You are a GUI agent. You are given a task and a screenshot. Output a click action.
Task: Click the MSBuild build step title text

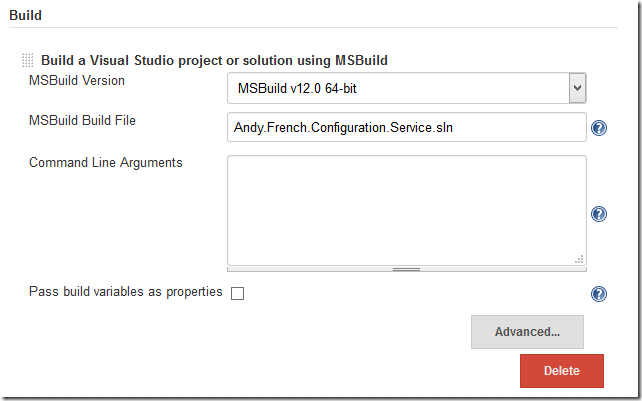coord(214,61)
